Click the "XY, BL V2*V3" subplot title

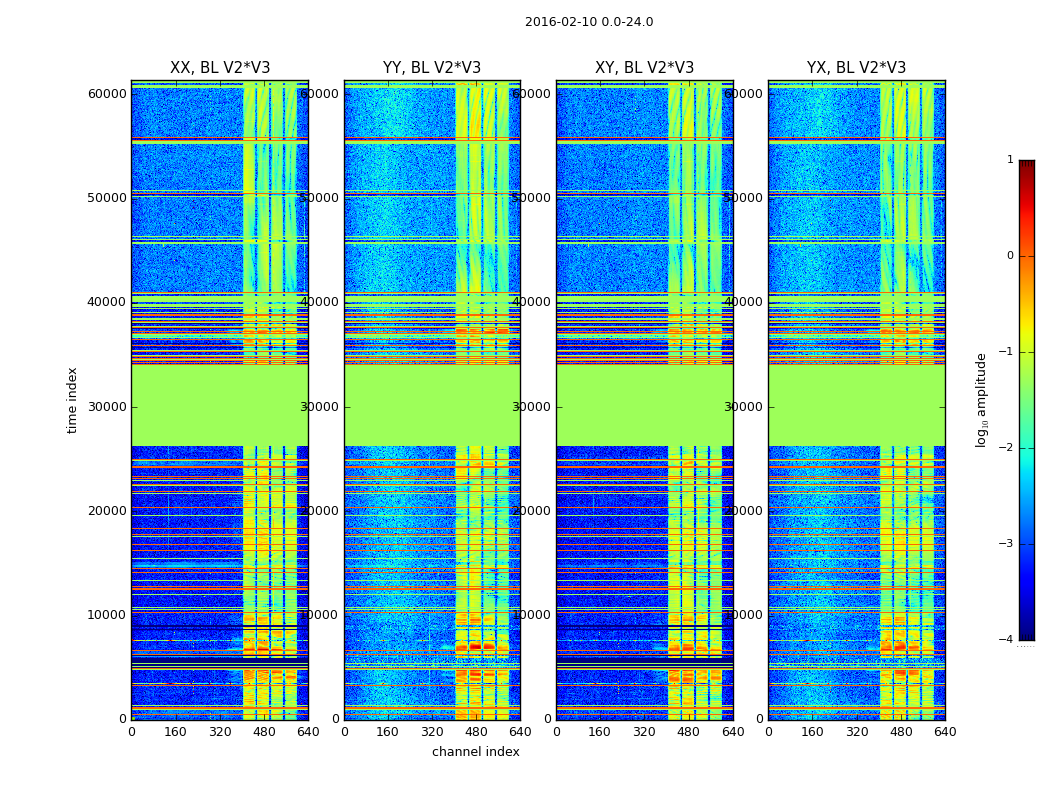pos(644,68)
